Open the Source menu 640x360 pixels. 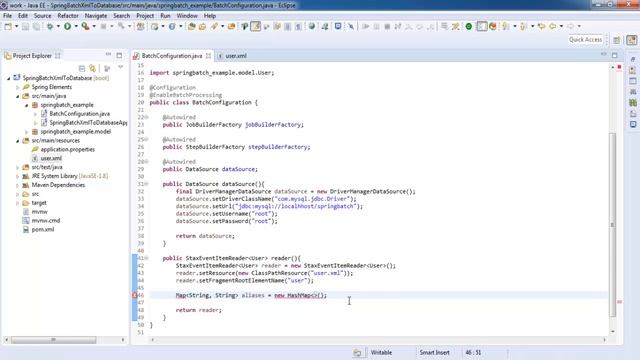42,16
